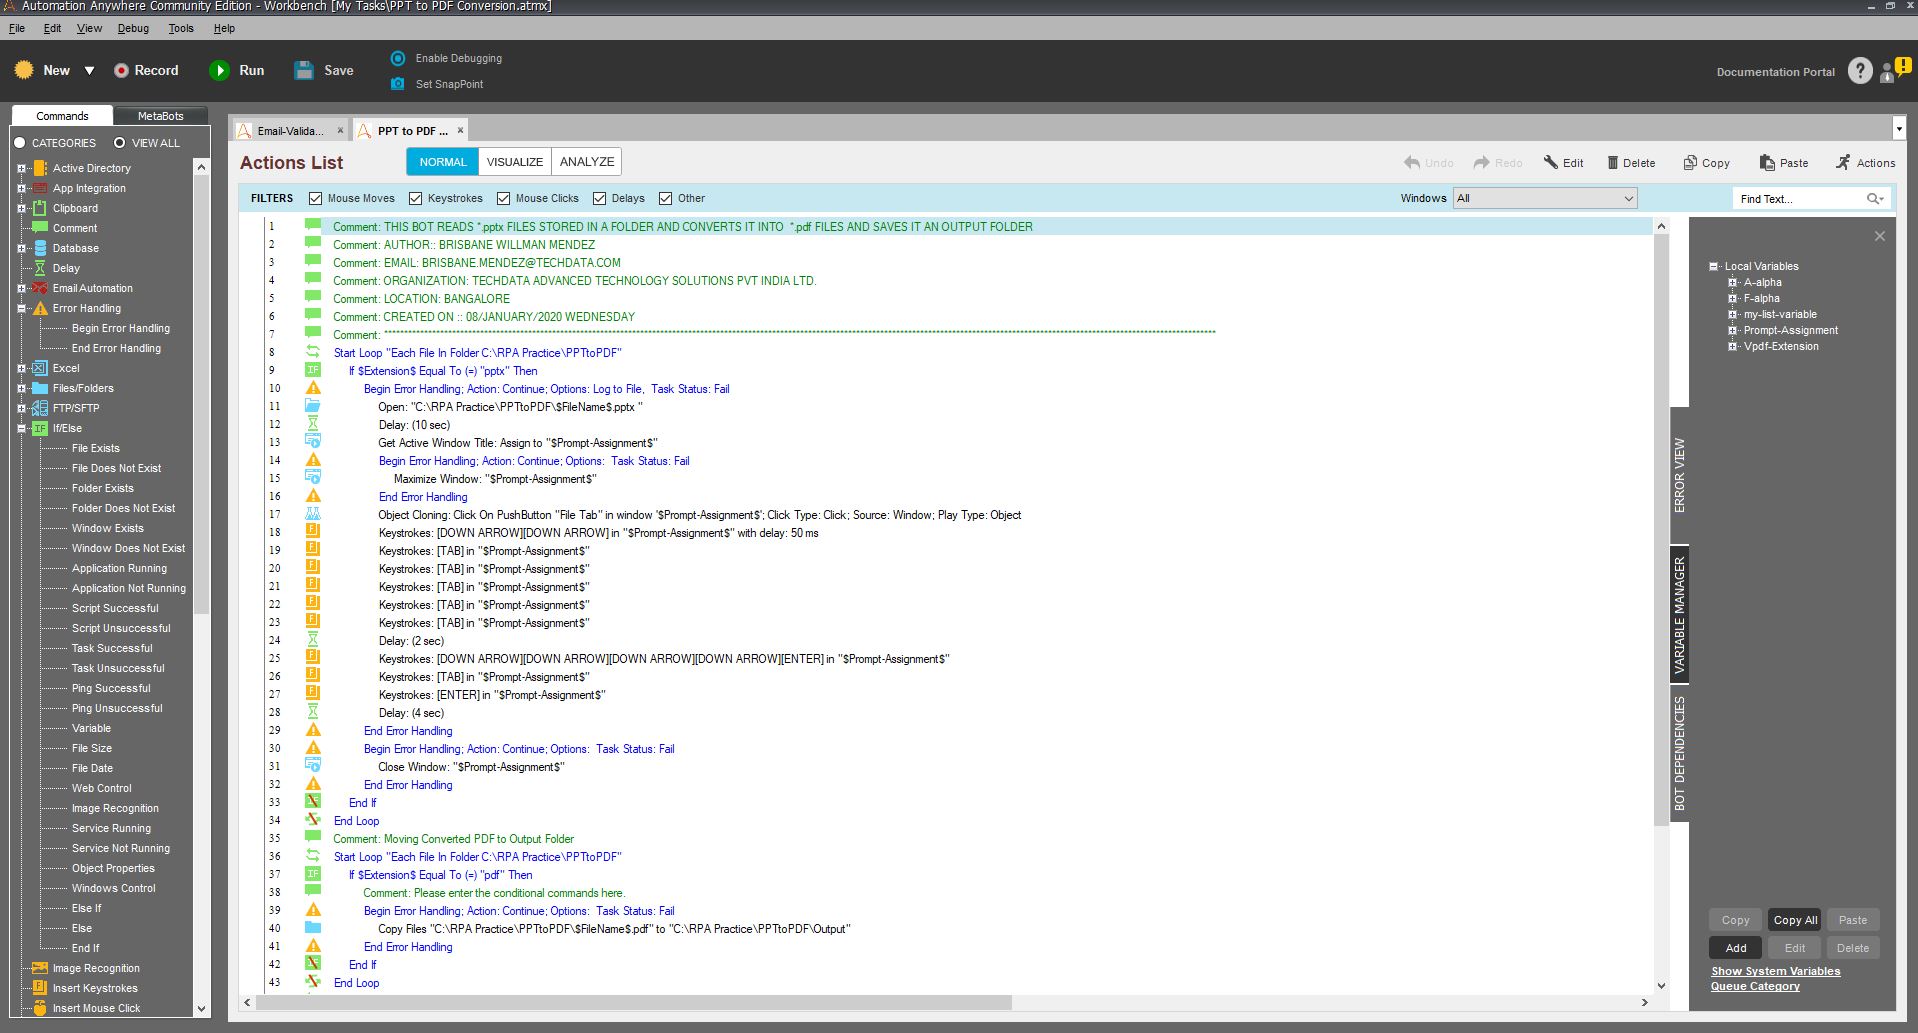1918x1033 pixels.
Task: Click the Save floppy disk icon
Action: click(304, 70)
